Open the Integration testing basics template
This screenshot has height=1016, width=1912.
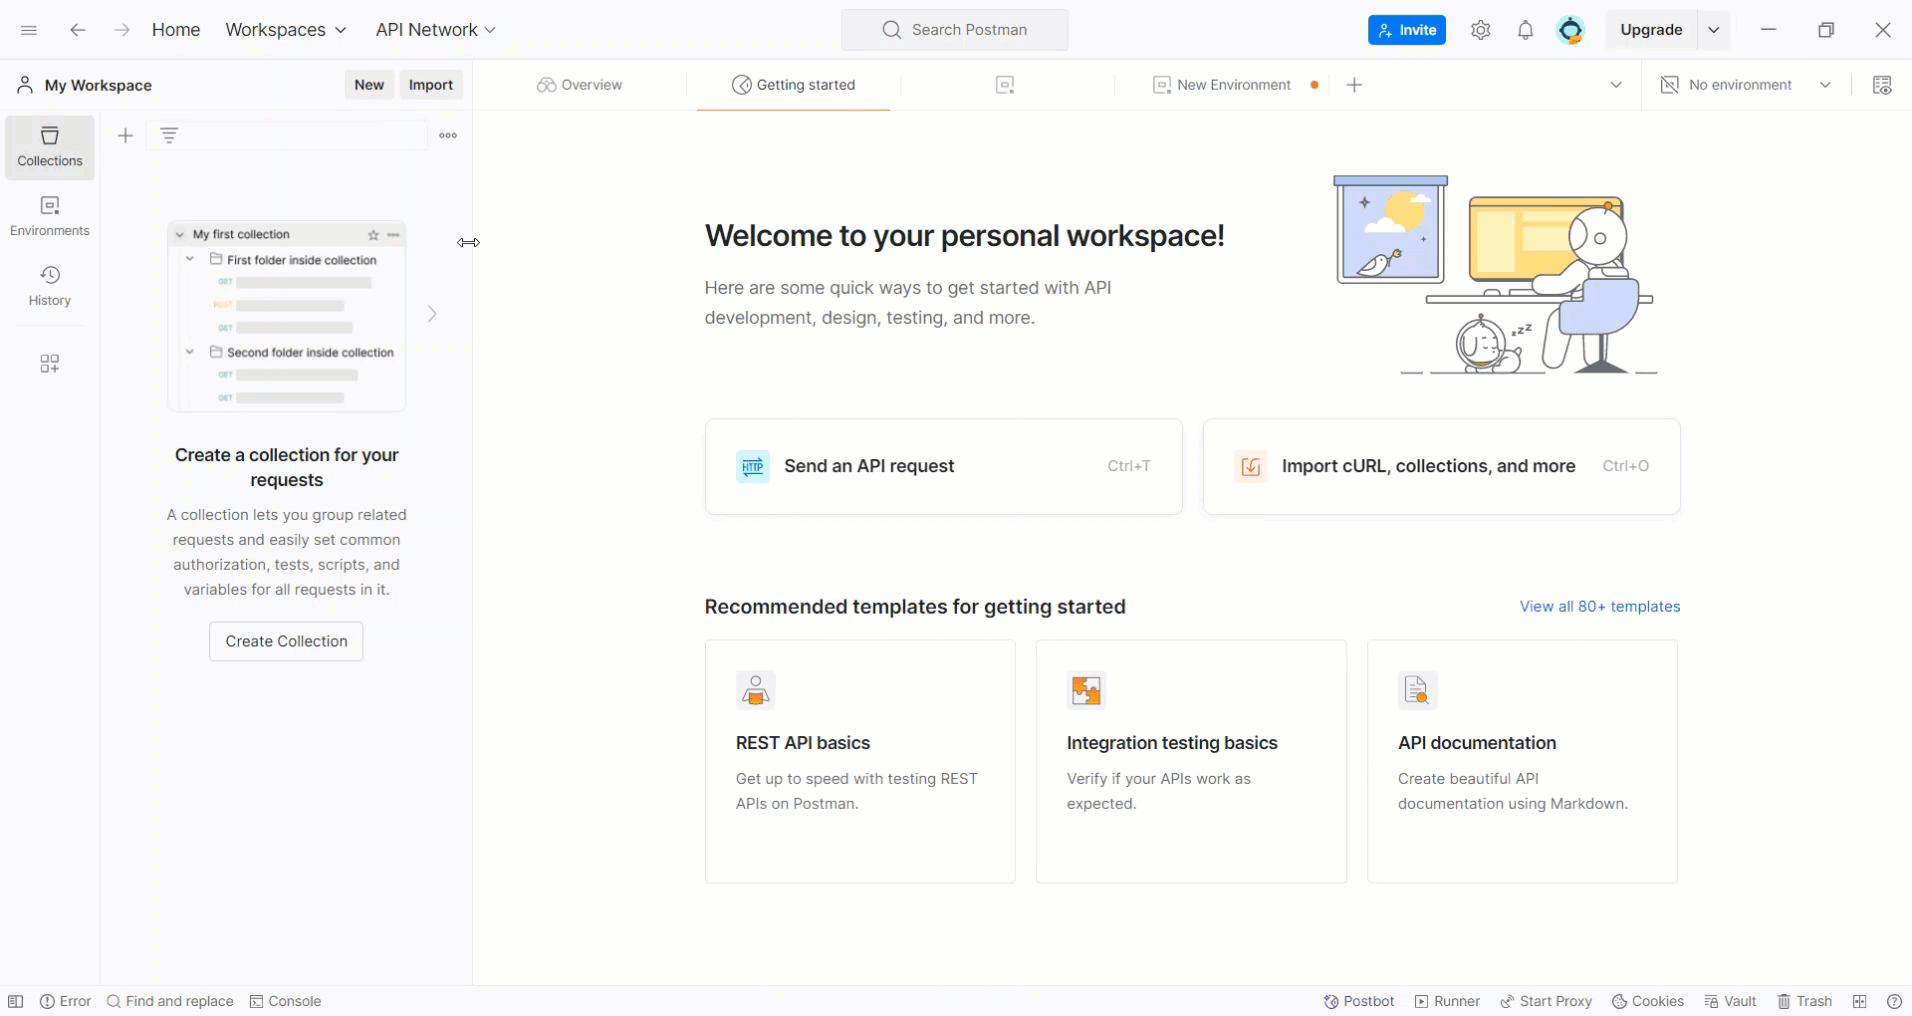point(1191,762)
